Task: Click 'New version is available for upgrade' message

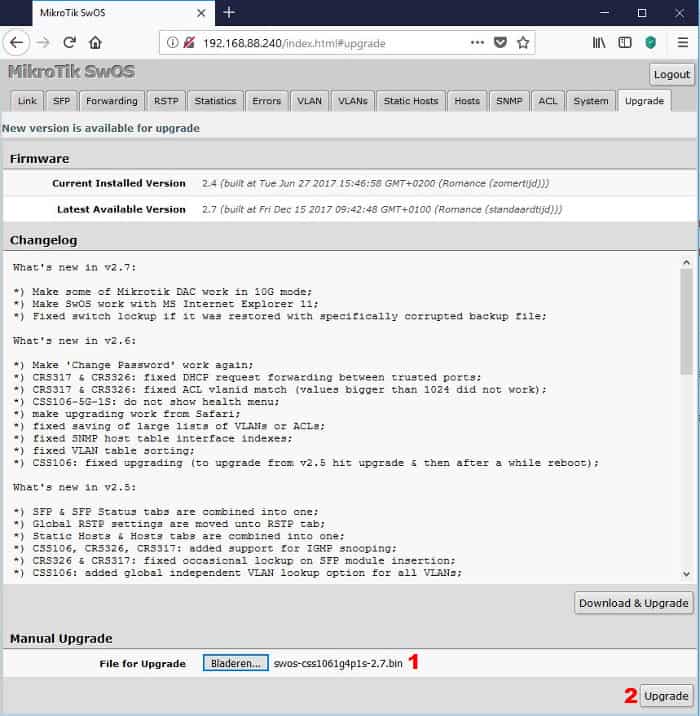Action: click(101, 128)
